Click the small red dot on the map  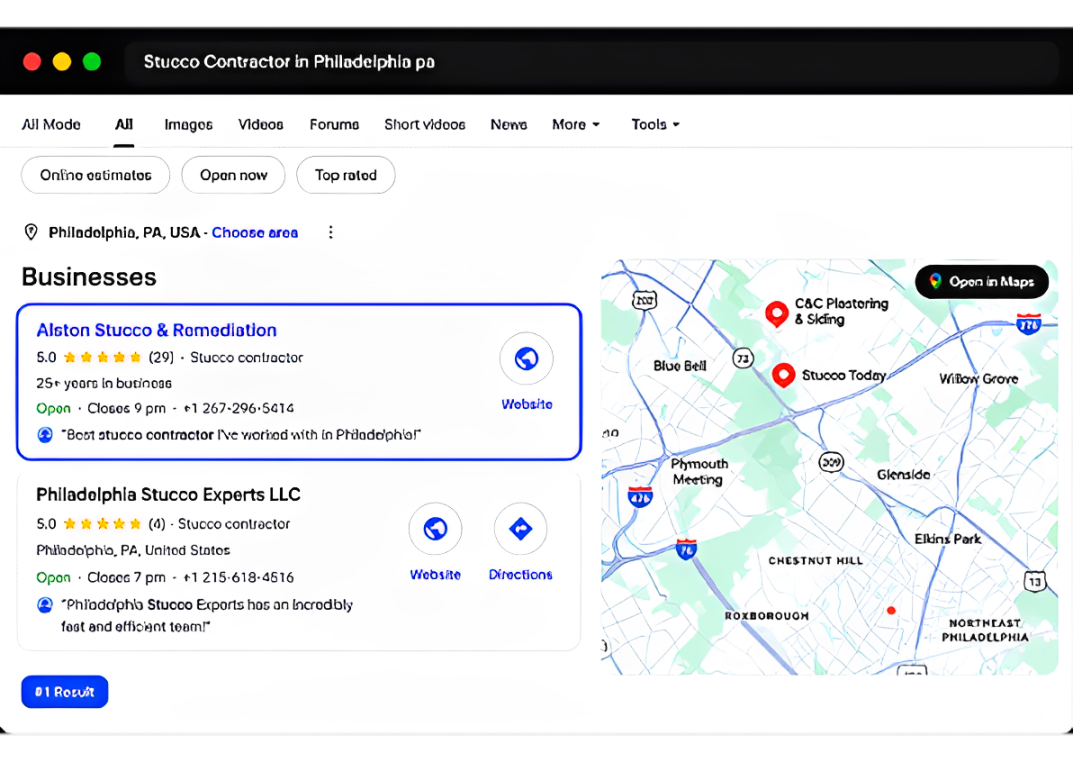[x=891, y=610]
